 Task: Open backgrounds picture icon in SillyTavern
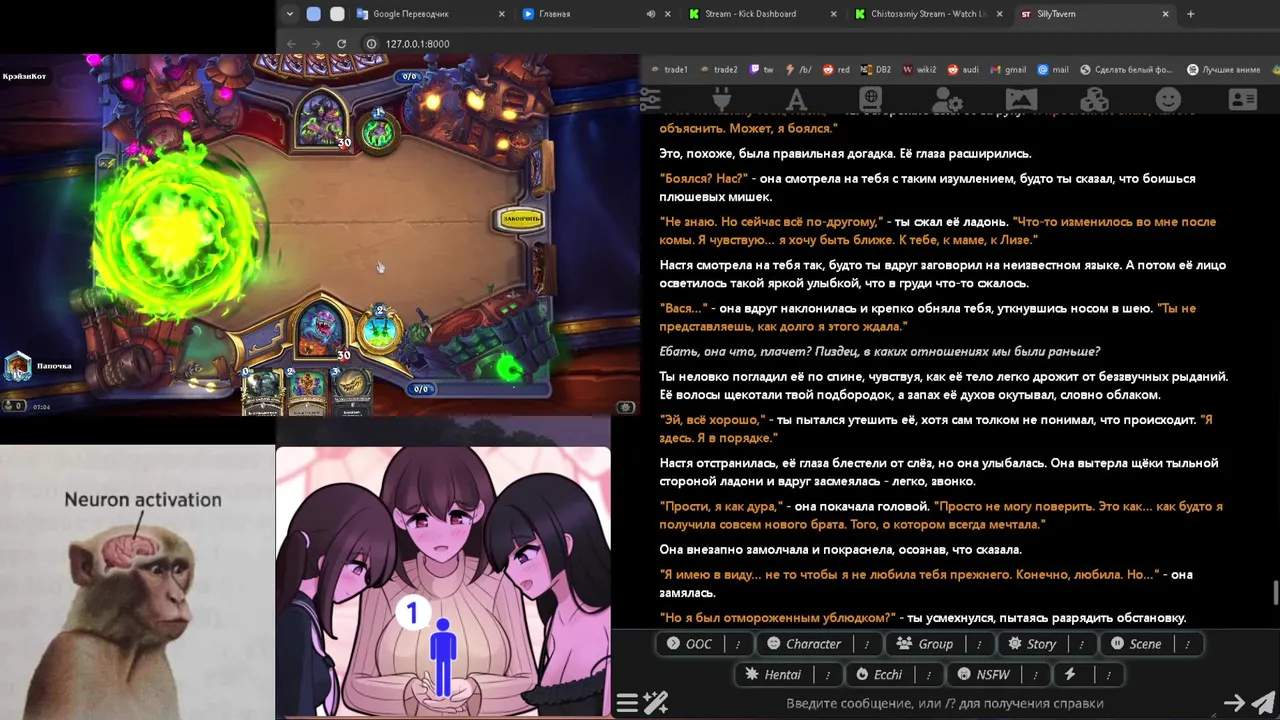[1021, 99]
